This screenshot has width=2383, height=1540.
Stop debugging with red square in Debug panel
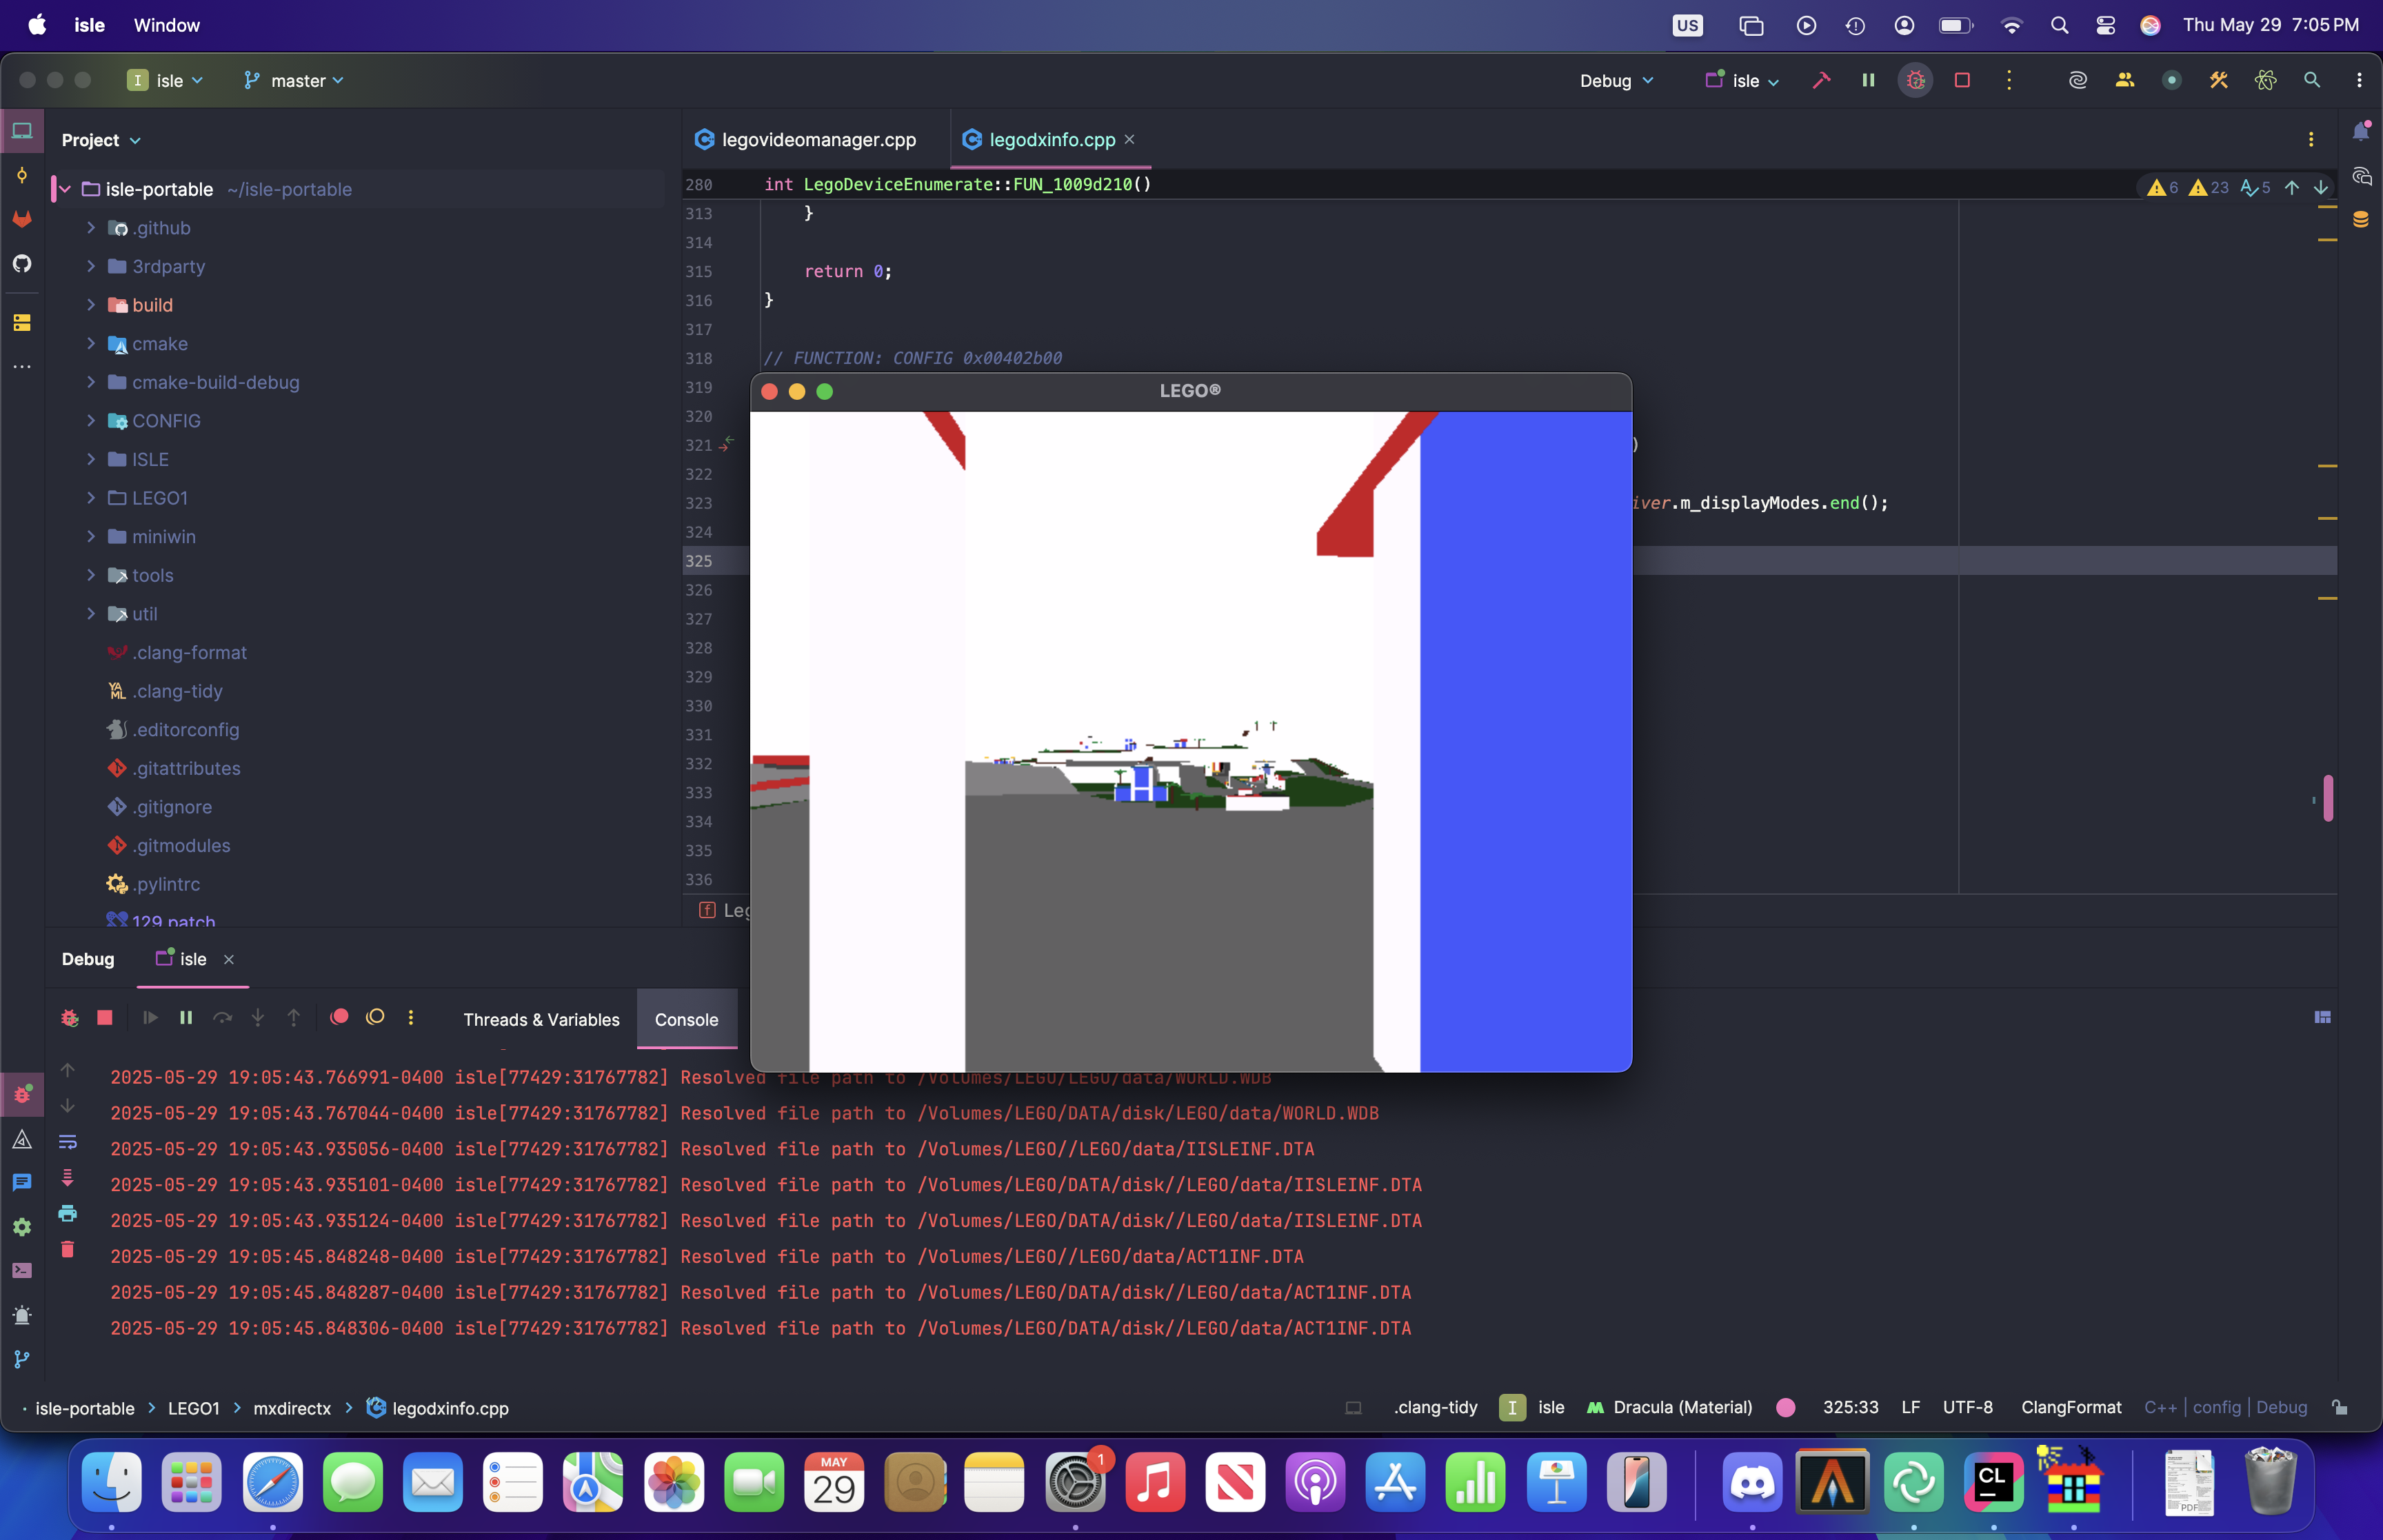click(104, 1017)
